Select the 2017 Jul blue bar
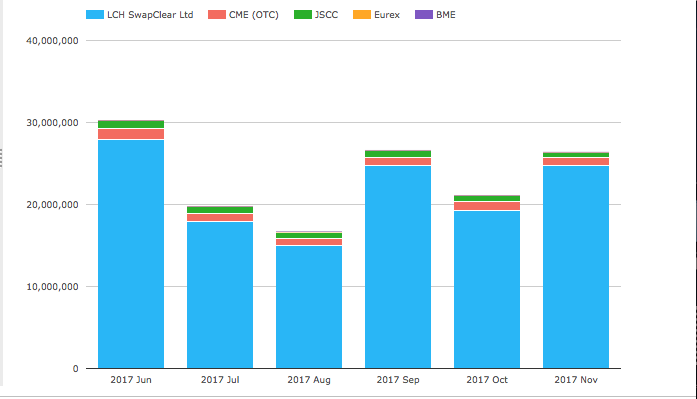This screenshot has width=697, height=399. click(x=220, y=295)
